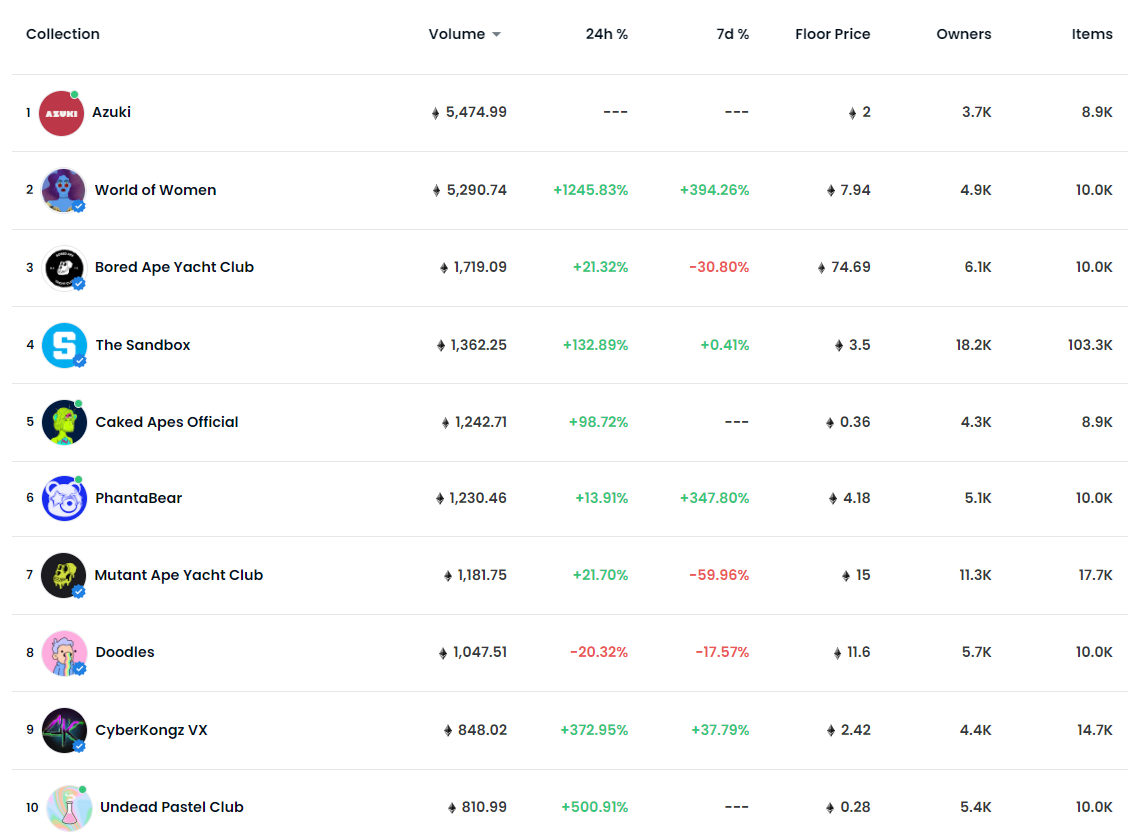Viewport: 1147px width, 834px height.
Task: Sort by the Items column header
Action: pos(1091,34)
